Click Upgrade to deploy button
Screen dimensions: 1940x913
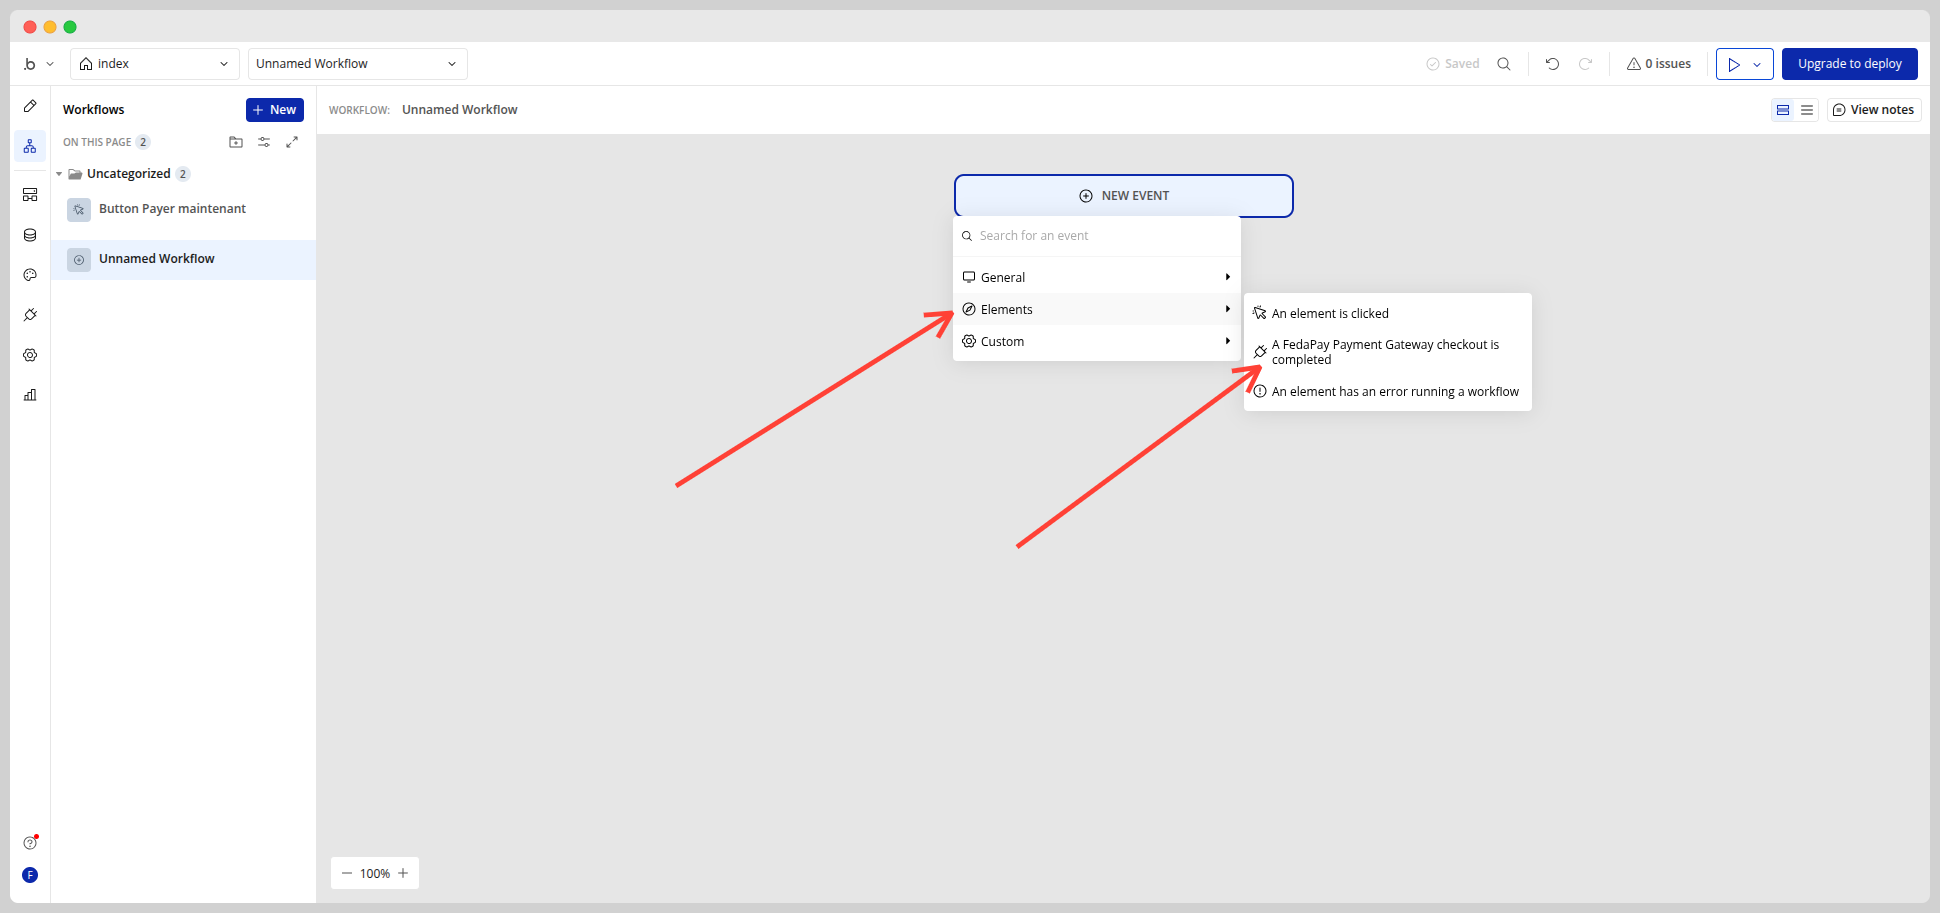[1850, 64]
